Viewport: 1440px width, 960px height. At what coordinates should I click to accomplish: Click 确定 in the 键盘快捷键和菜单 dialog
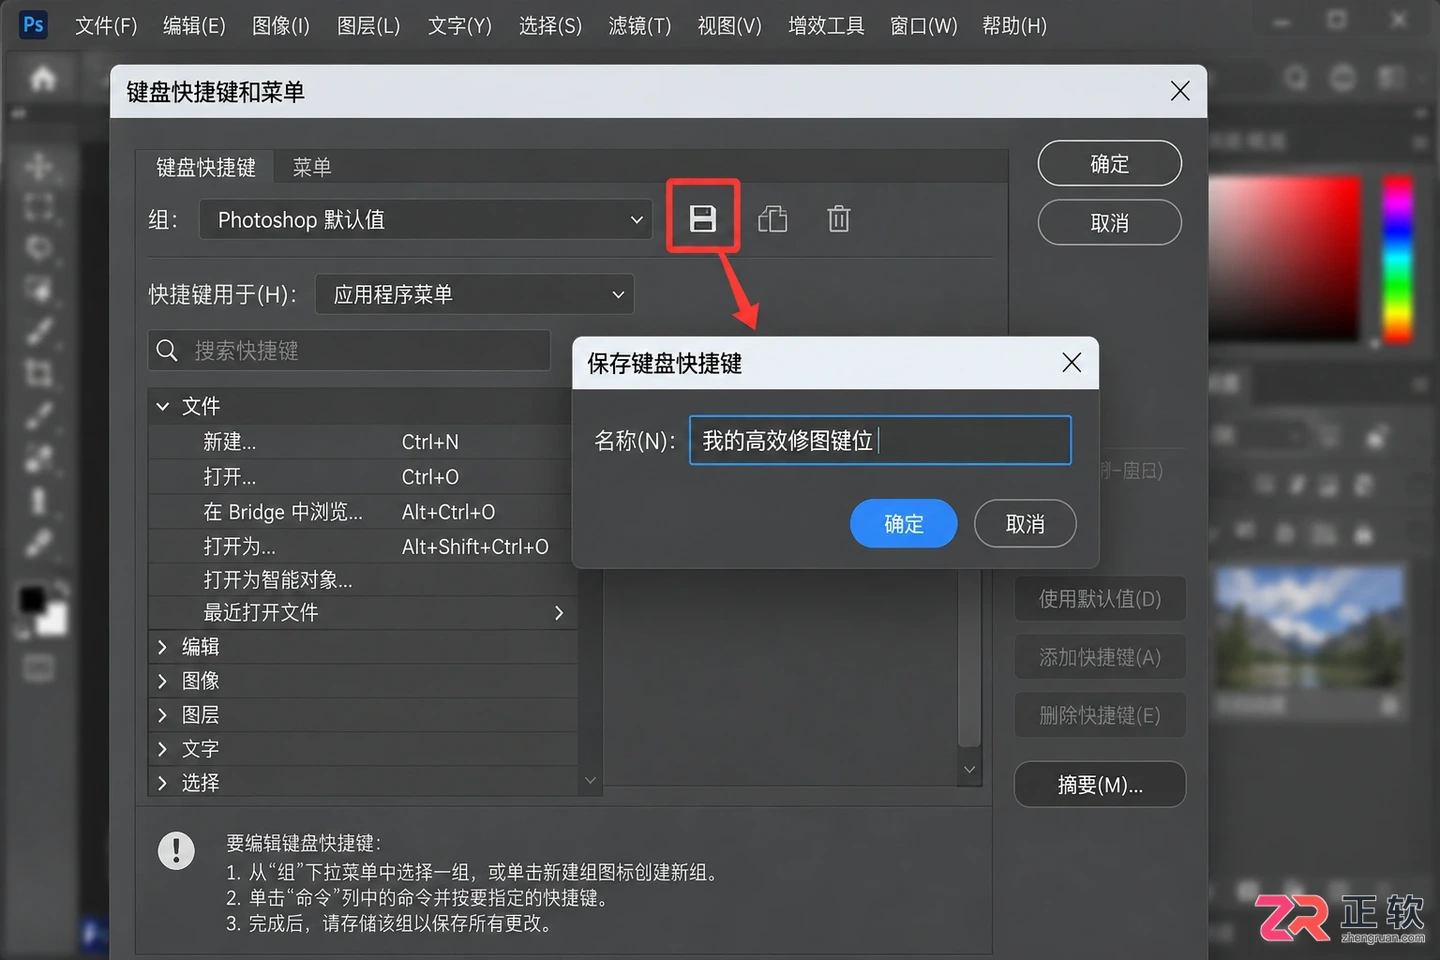(x=1110, y=163)
